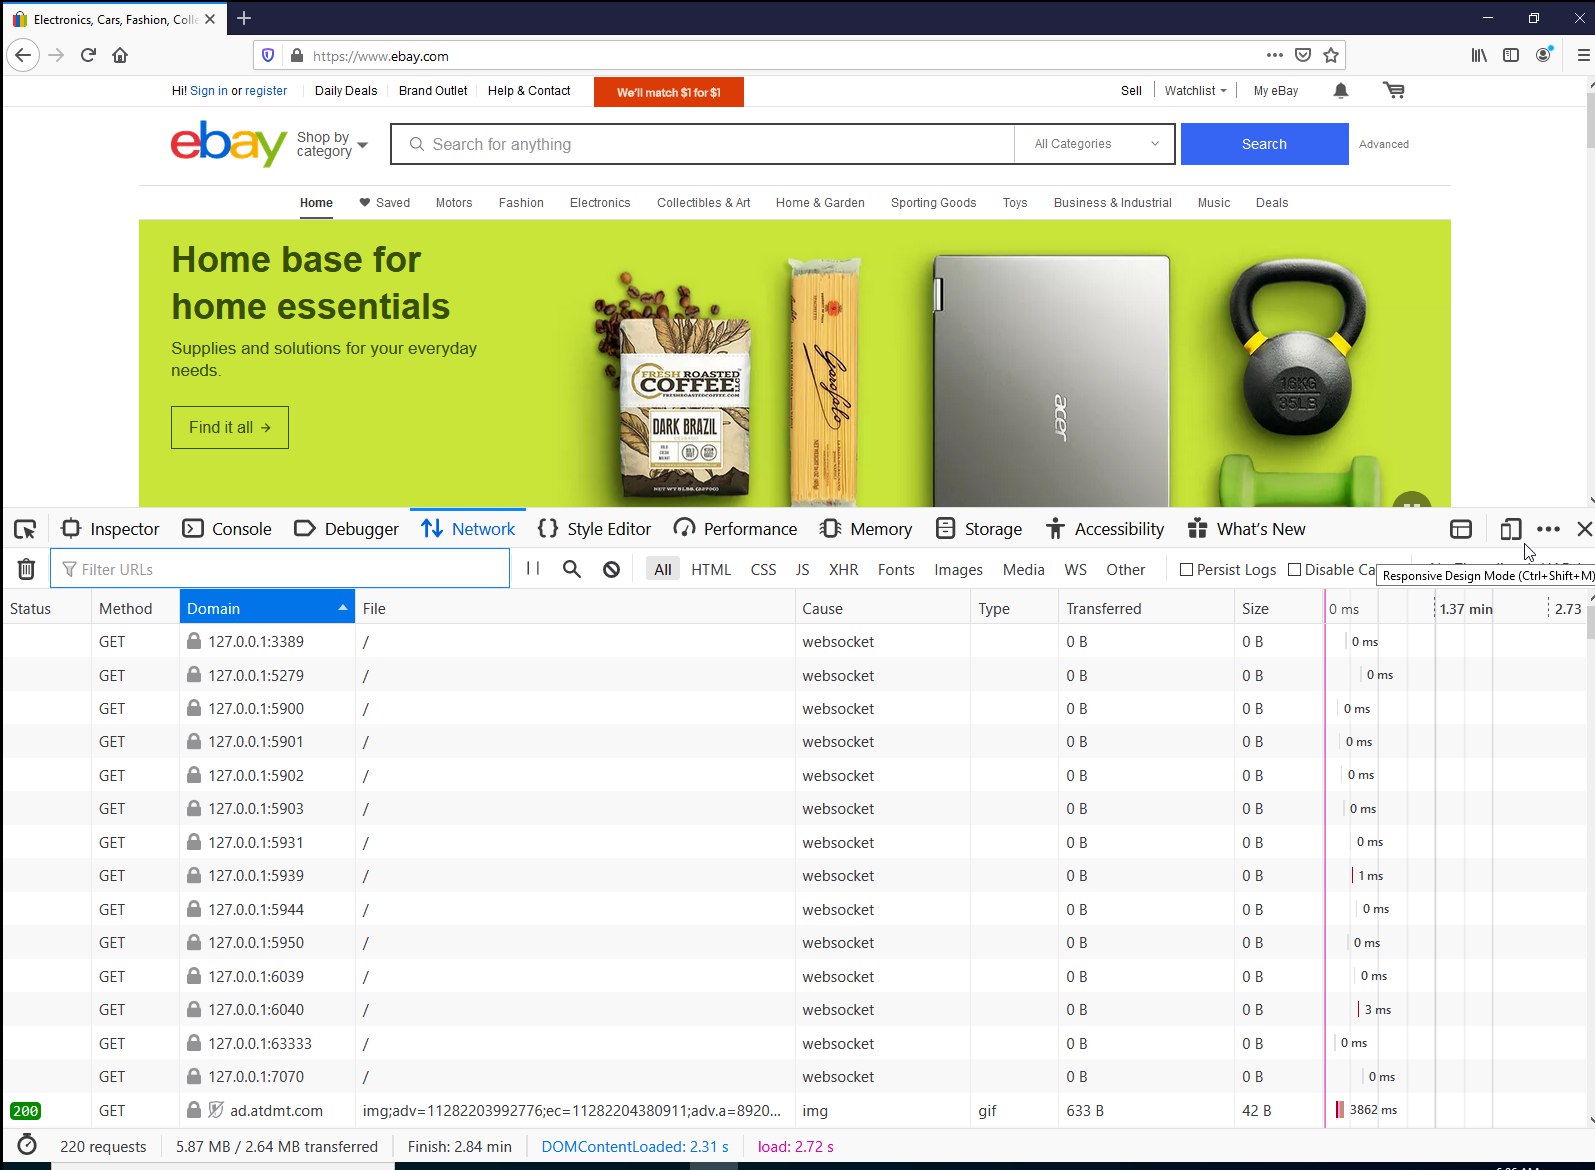The width and height of the screenshot is (1595, 1170).
Task: Open Advanced search link
Action: [1384, 144]
